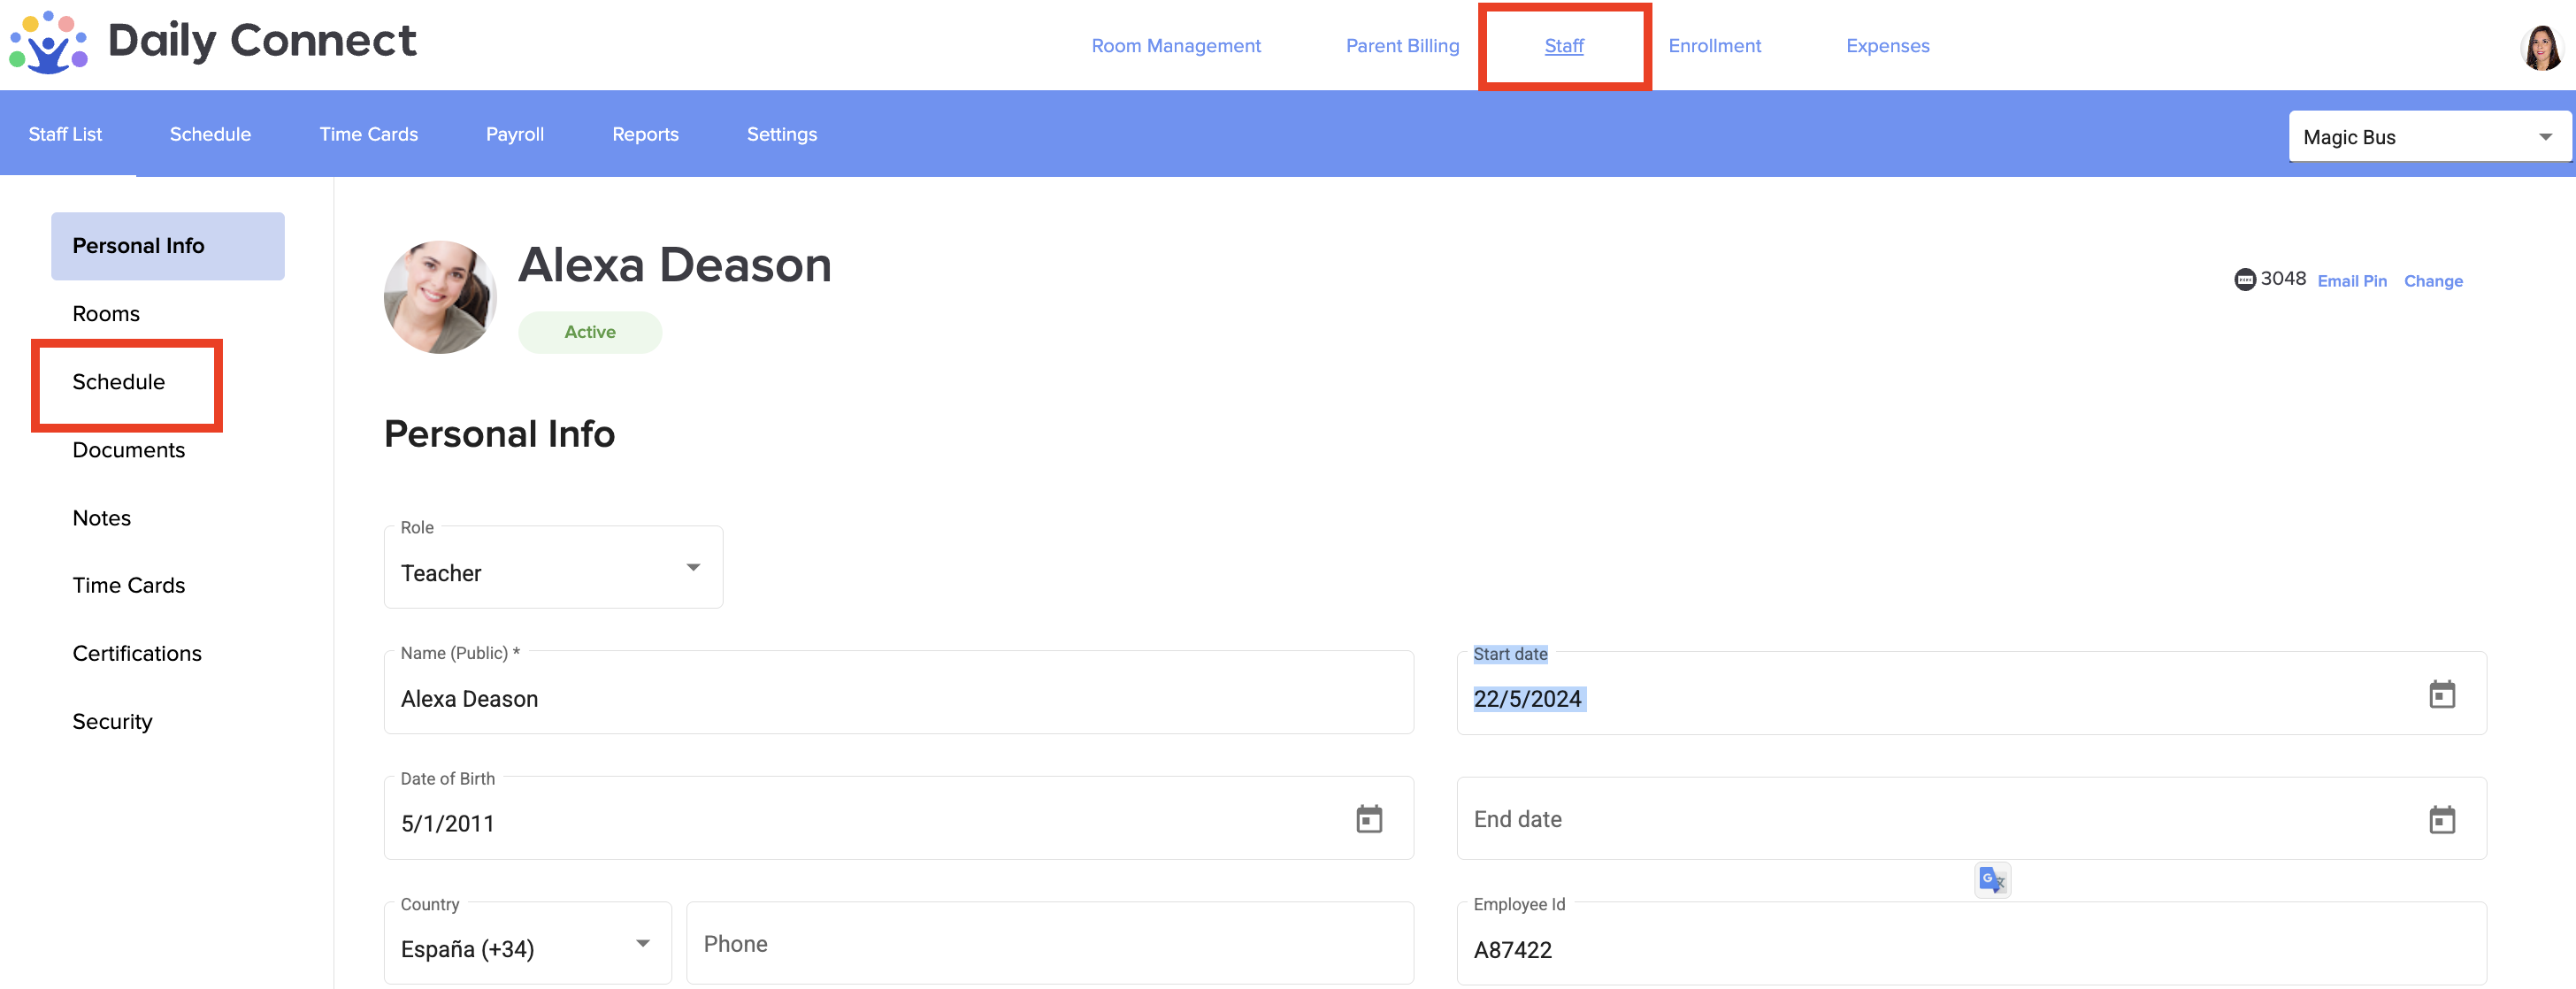Click Alexa Deason's profile photo
2576x989 pixels.
[440, 297]
